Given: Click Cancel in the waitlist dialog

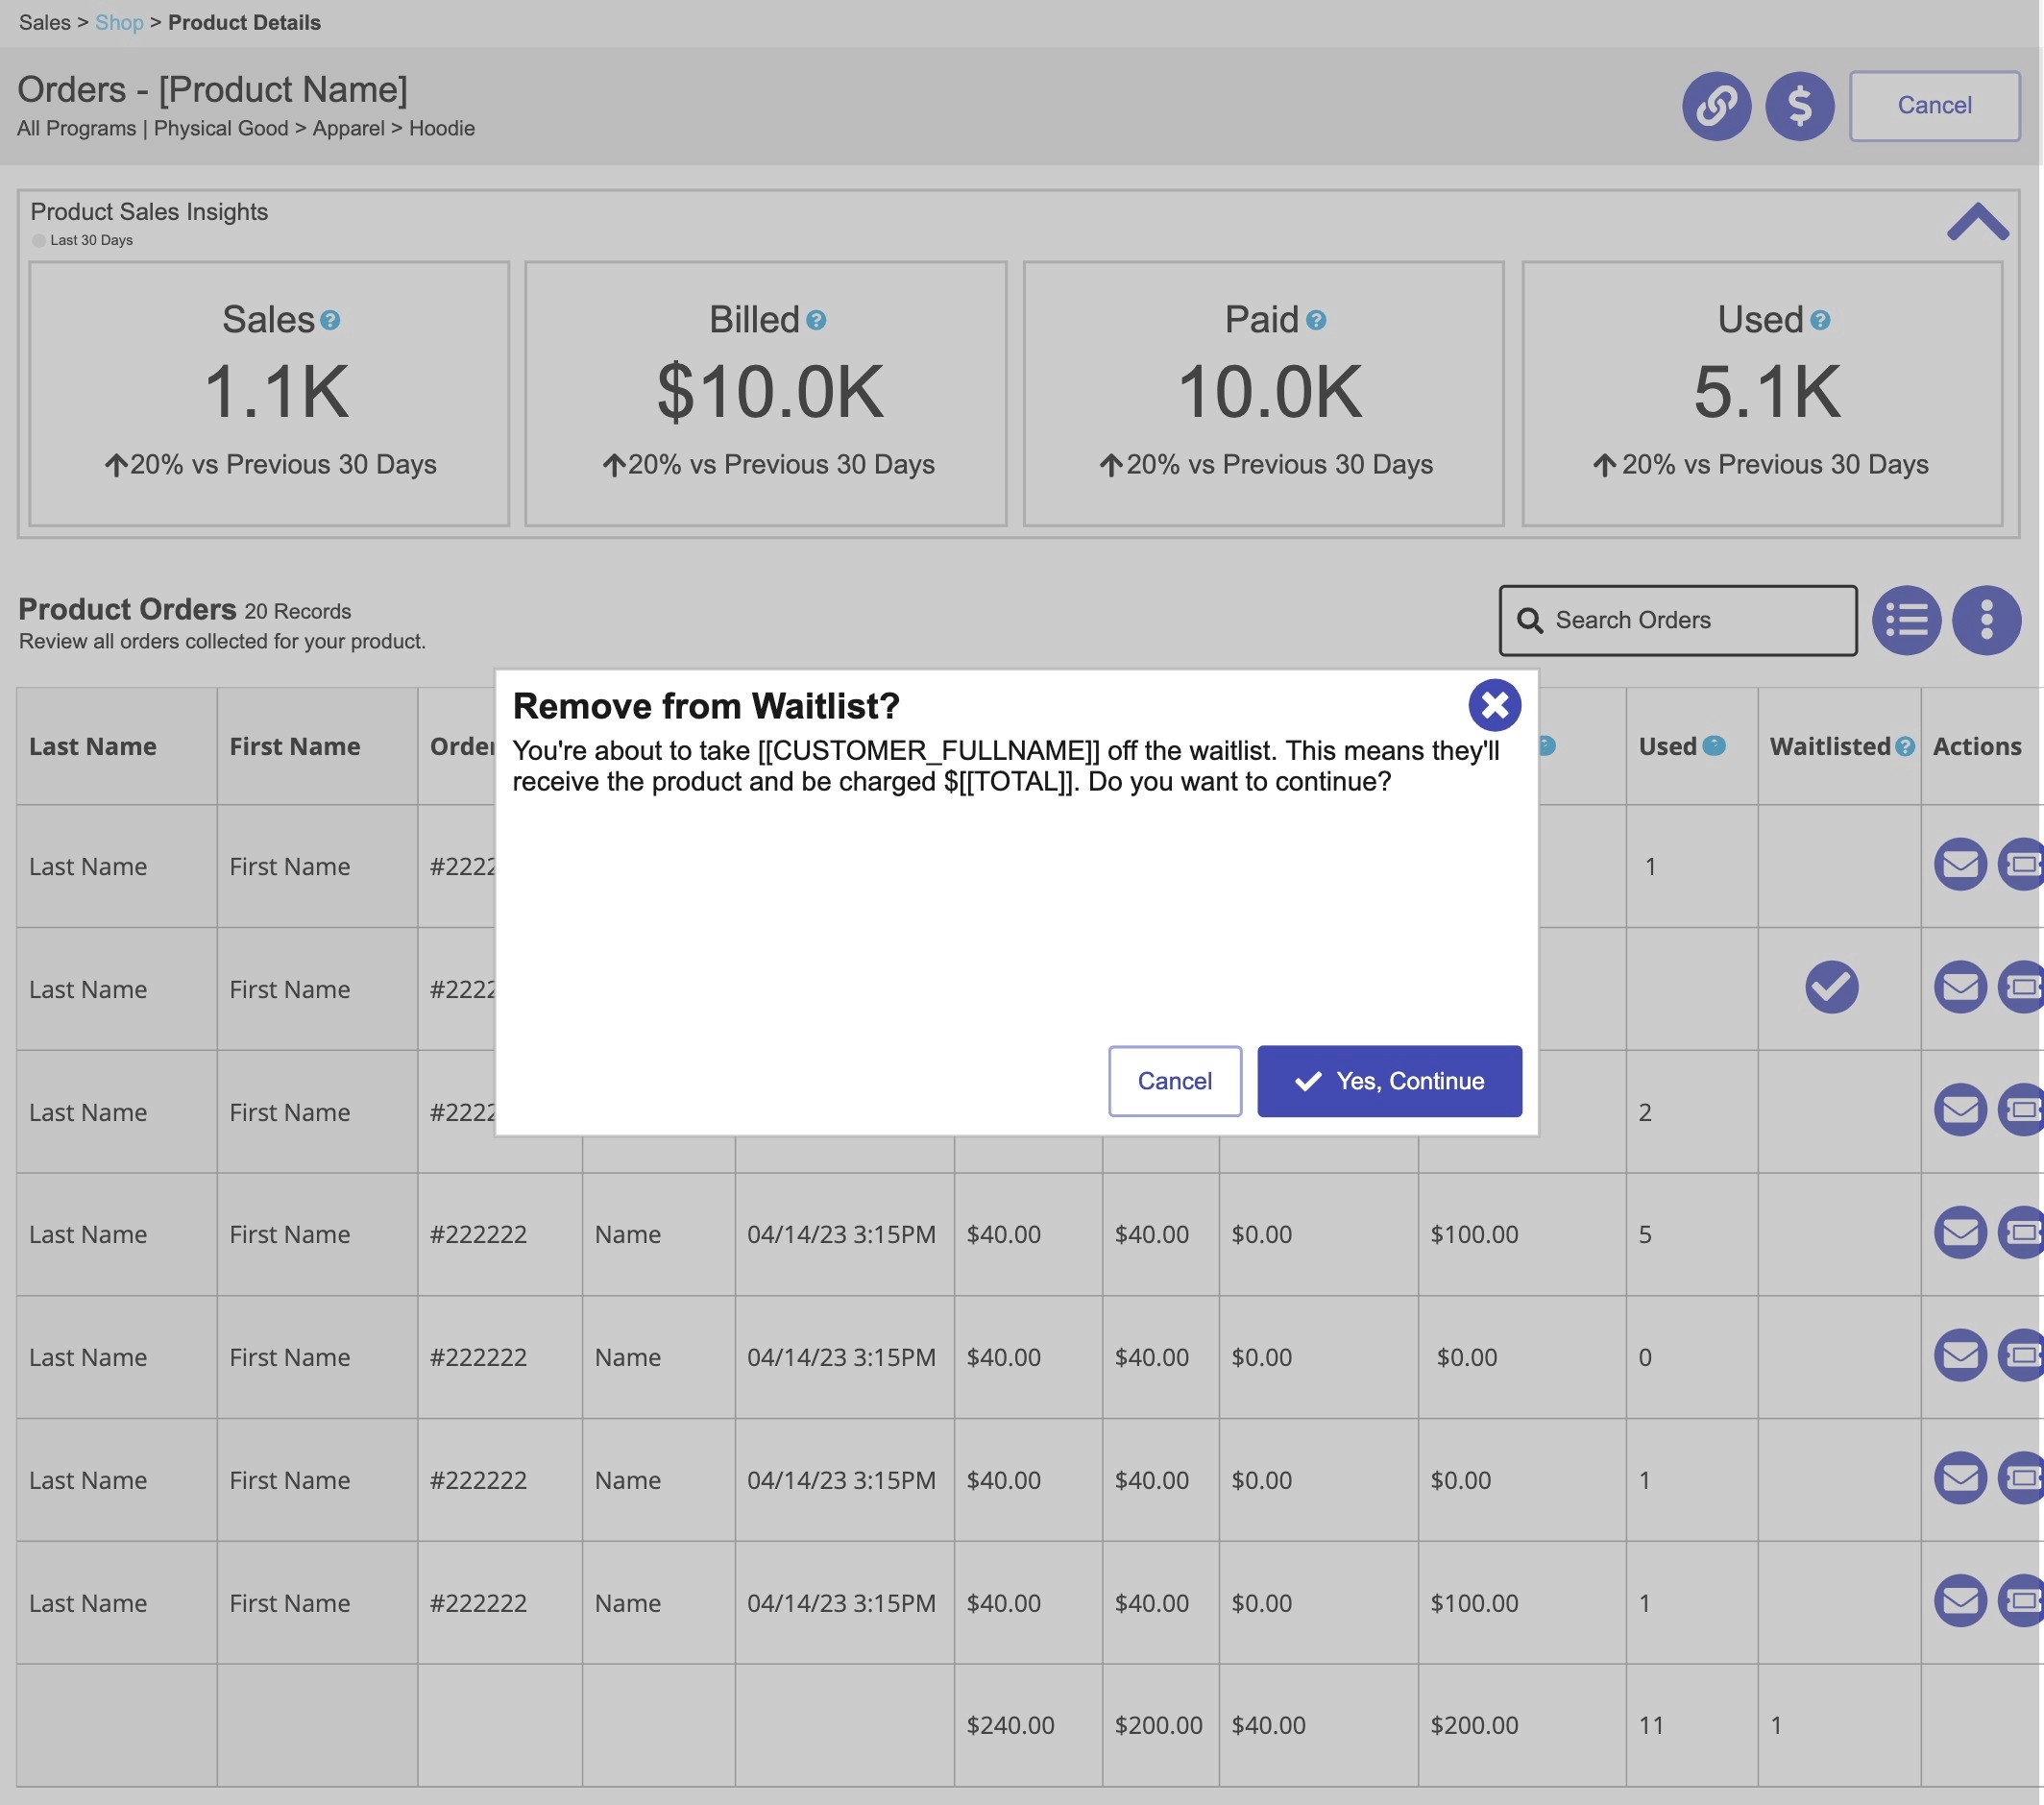Looking at the screenshot, I should [1174, 1081].
